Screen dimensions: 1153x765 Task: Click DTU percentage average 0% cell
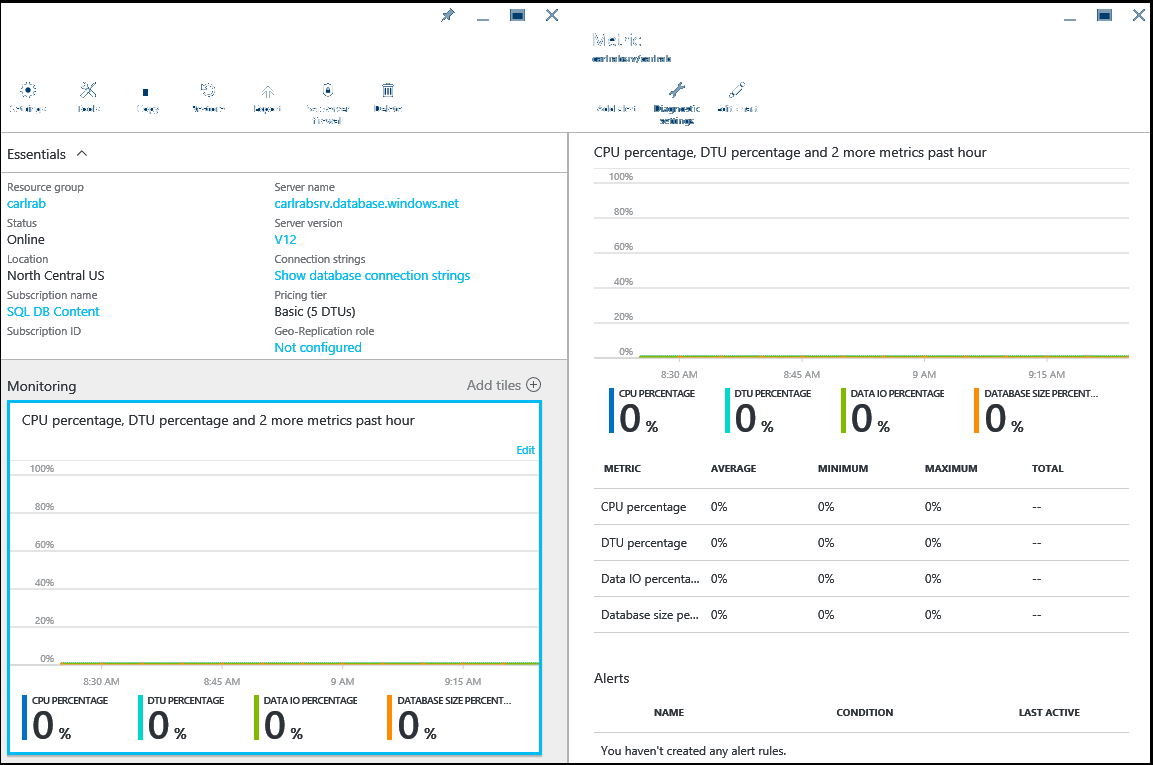pos(718,543)
